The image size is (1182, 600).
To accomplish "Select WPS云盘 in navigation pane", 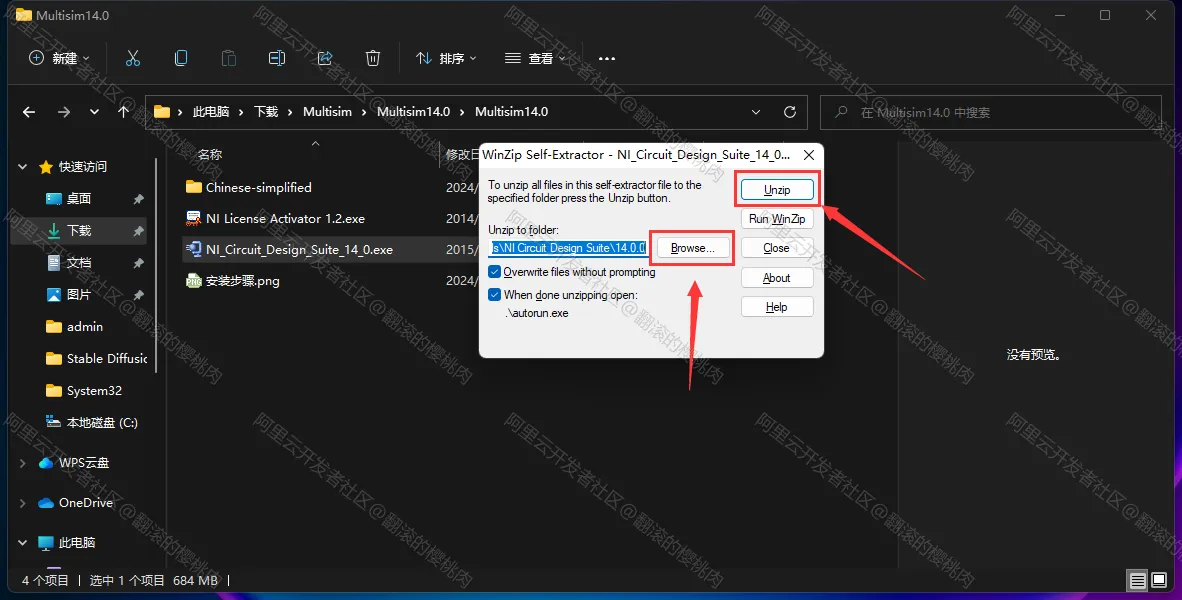I will 84,463.
